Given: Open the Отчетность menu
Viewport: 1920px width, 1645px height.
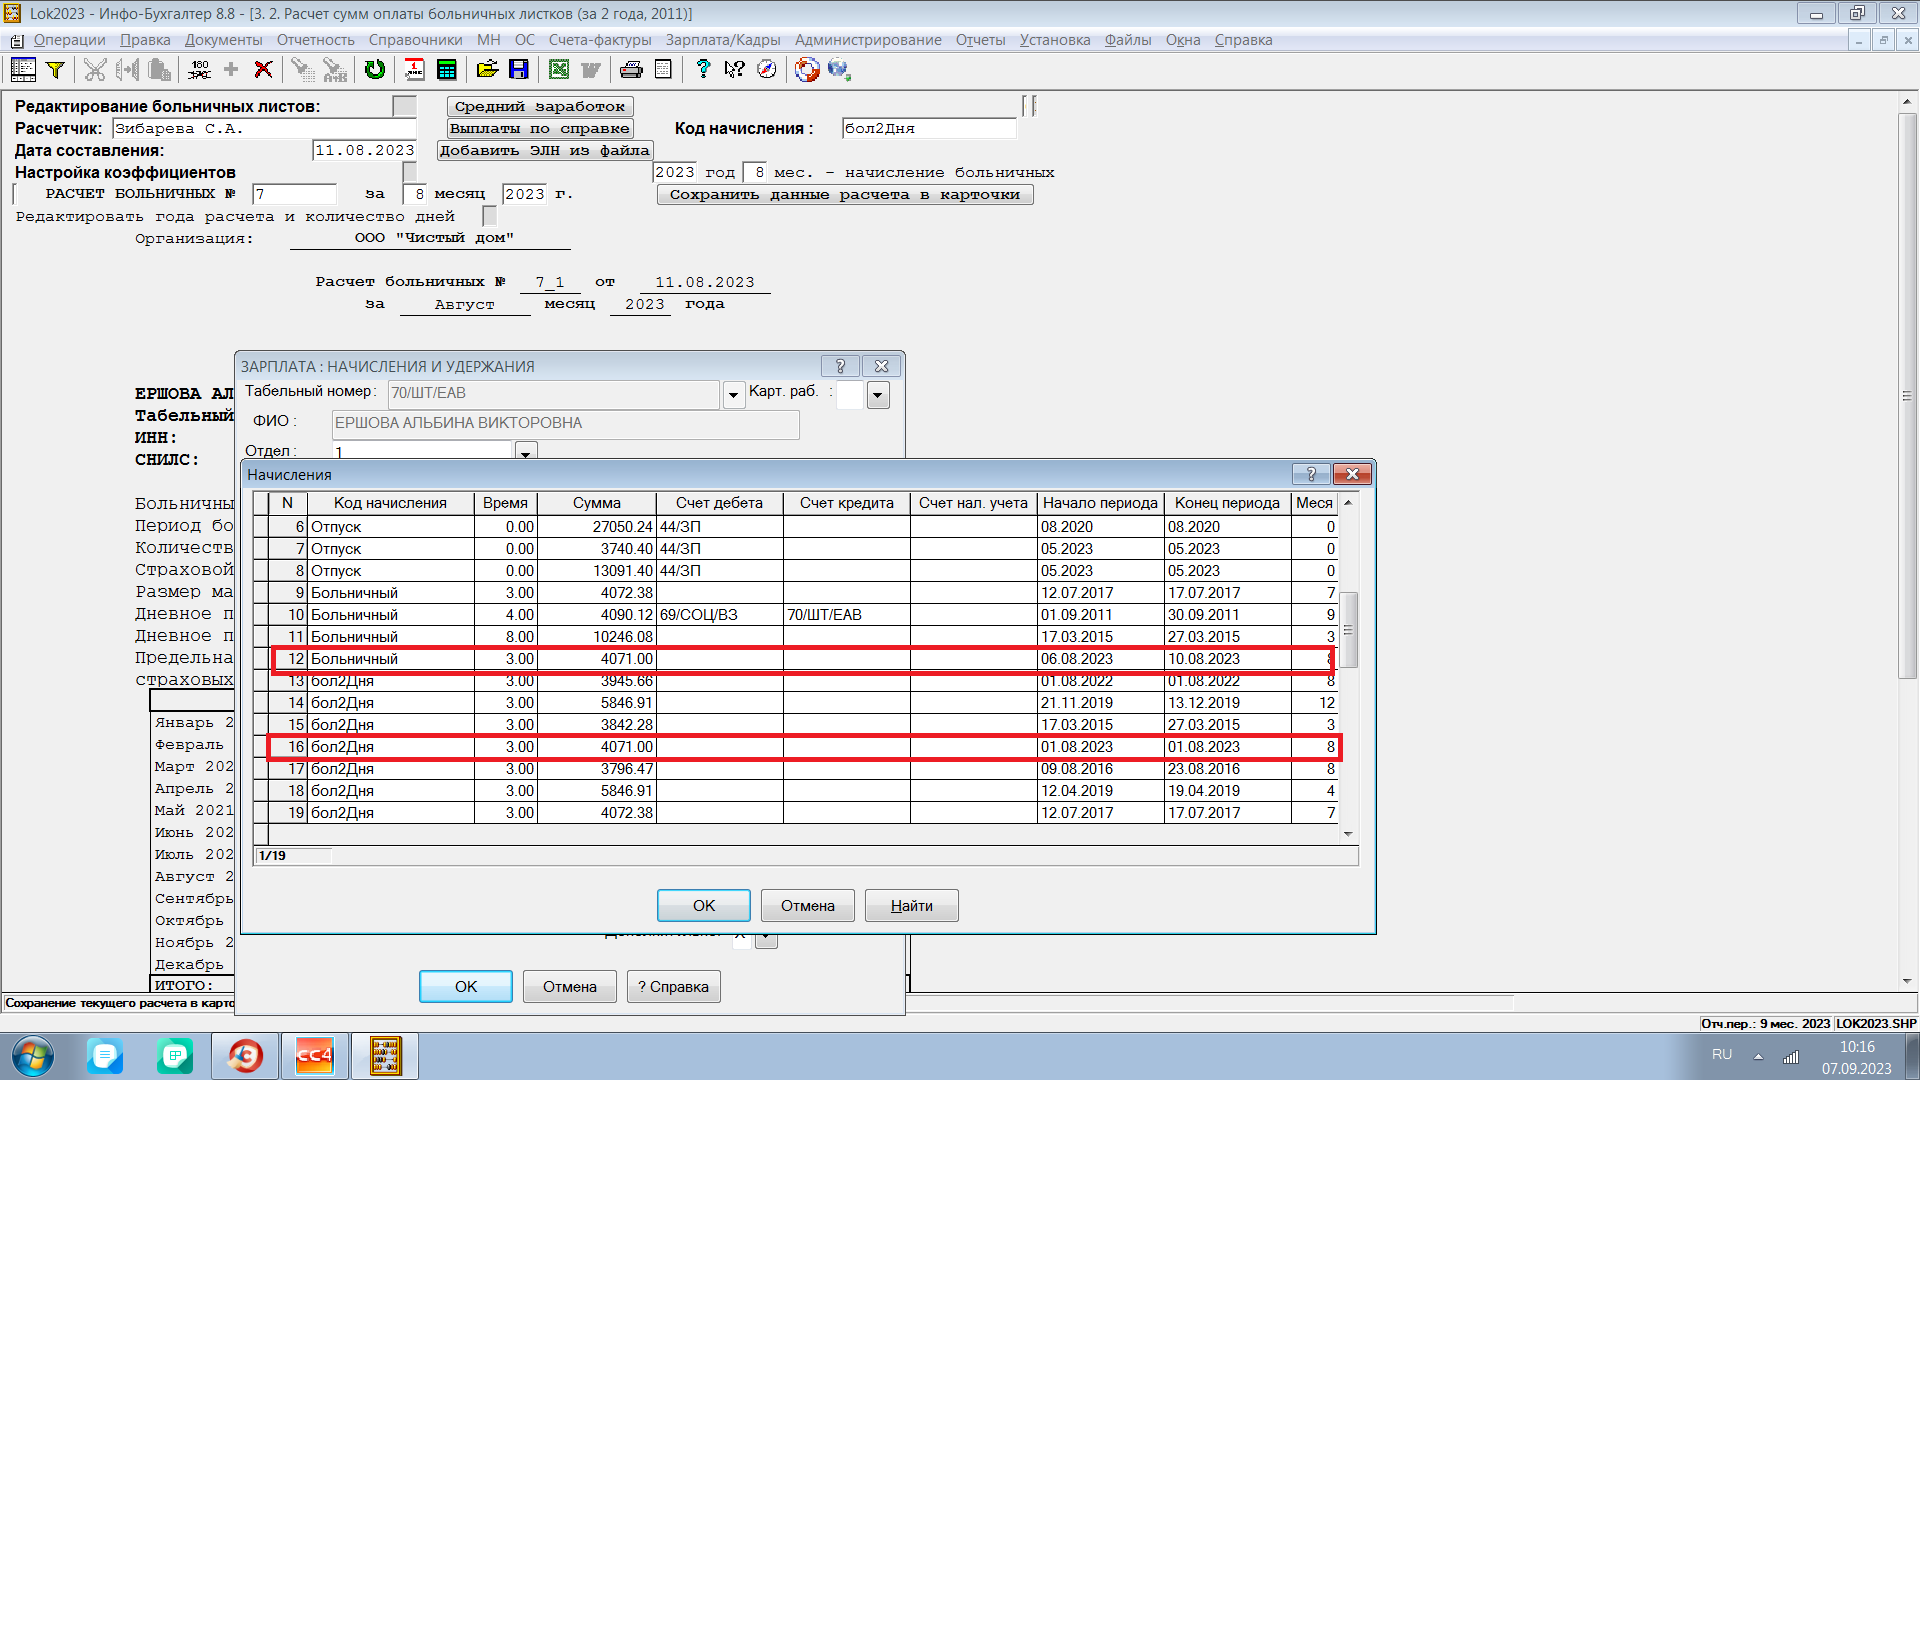Looking at the screenshot, I should [x=316, y=40].
